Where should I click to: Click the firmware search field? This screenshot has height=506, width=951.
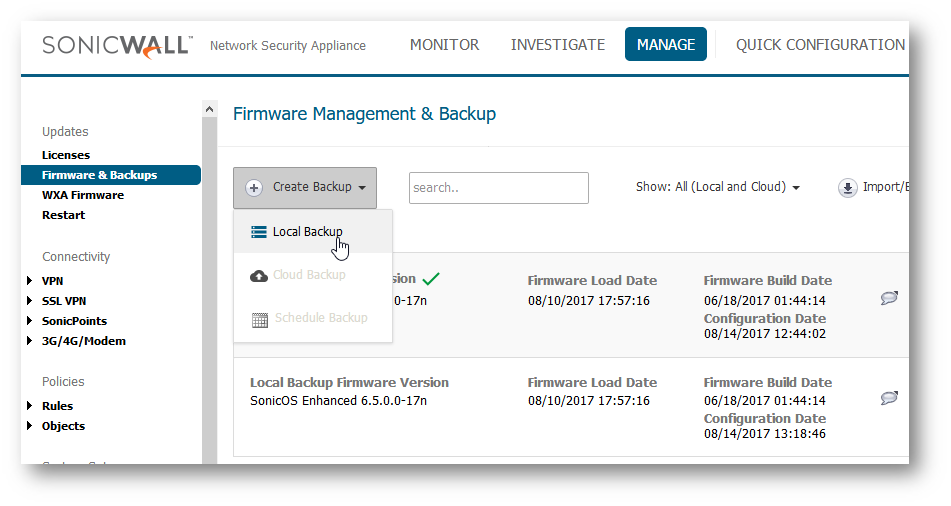pos(498,188)
